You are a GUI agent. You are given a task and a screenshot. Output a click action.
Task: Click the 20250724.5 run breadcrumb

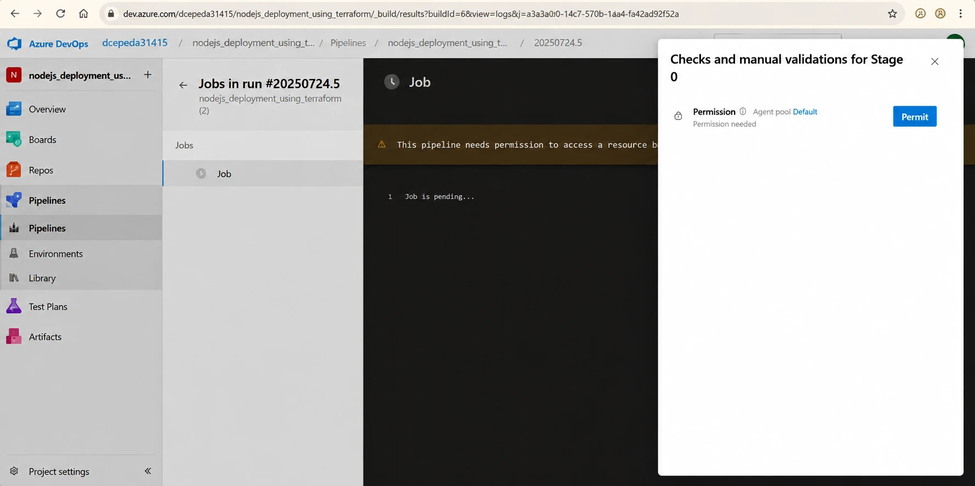click(558, 43)
